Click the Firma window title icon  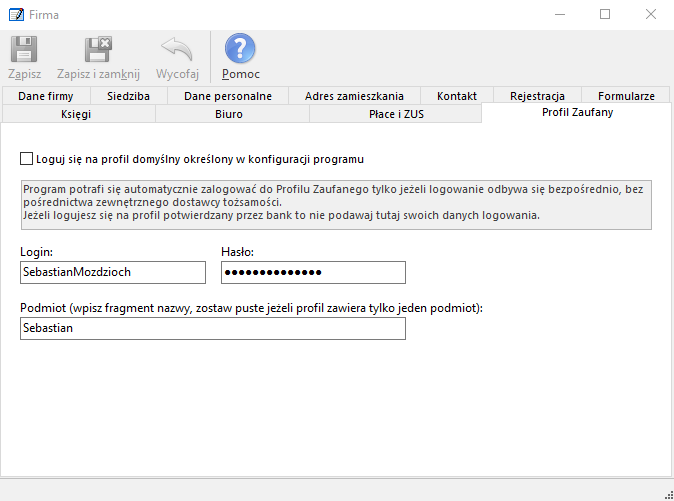tap(15, 15)
